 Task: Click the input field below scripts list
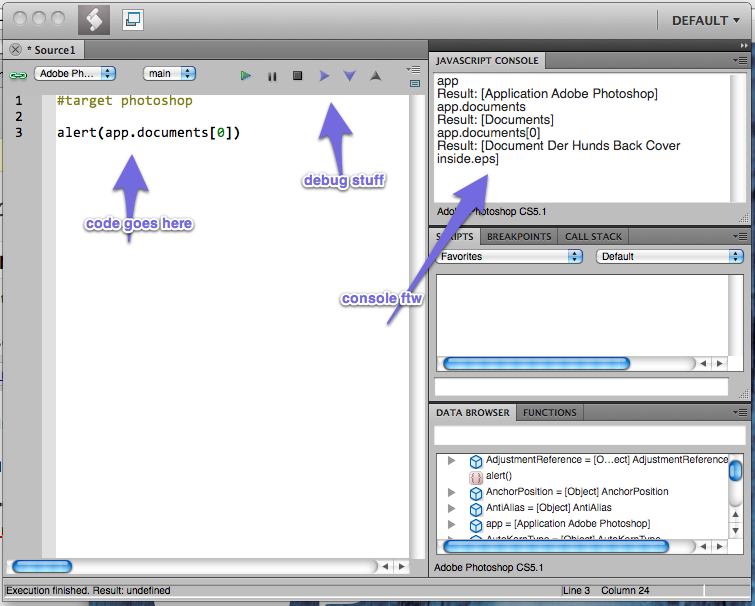pos(581,387)
